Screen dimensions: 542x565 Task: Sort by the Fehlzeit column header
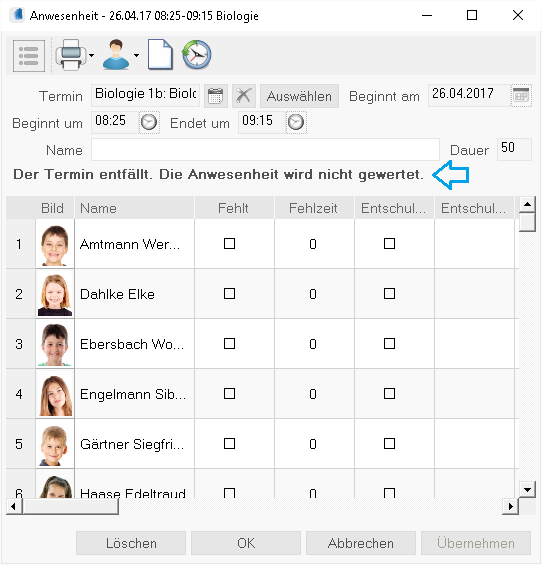click(x=313, y=208)
